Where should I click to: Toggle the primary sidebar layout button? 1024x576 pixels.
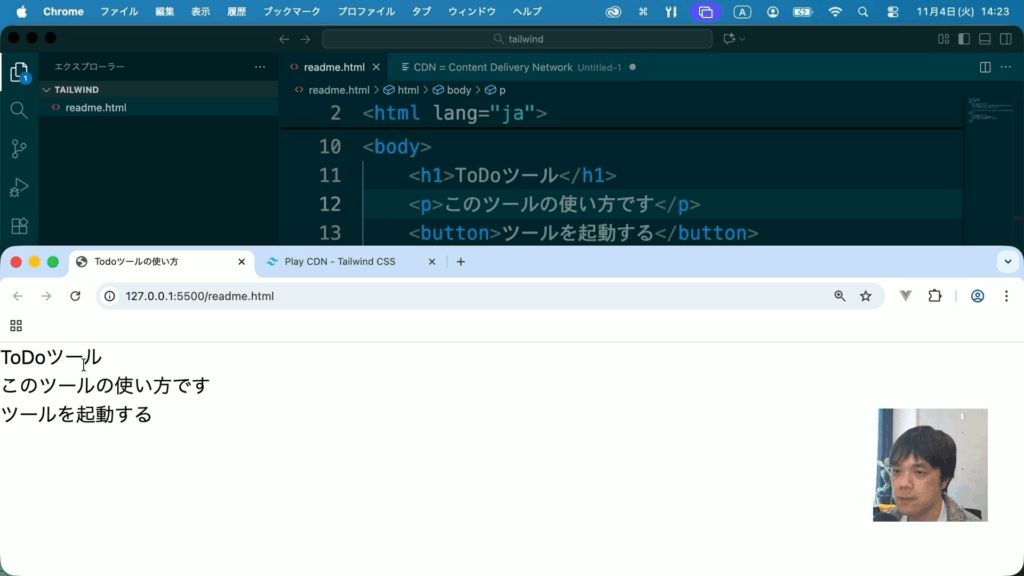(x=964, y=39)
